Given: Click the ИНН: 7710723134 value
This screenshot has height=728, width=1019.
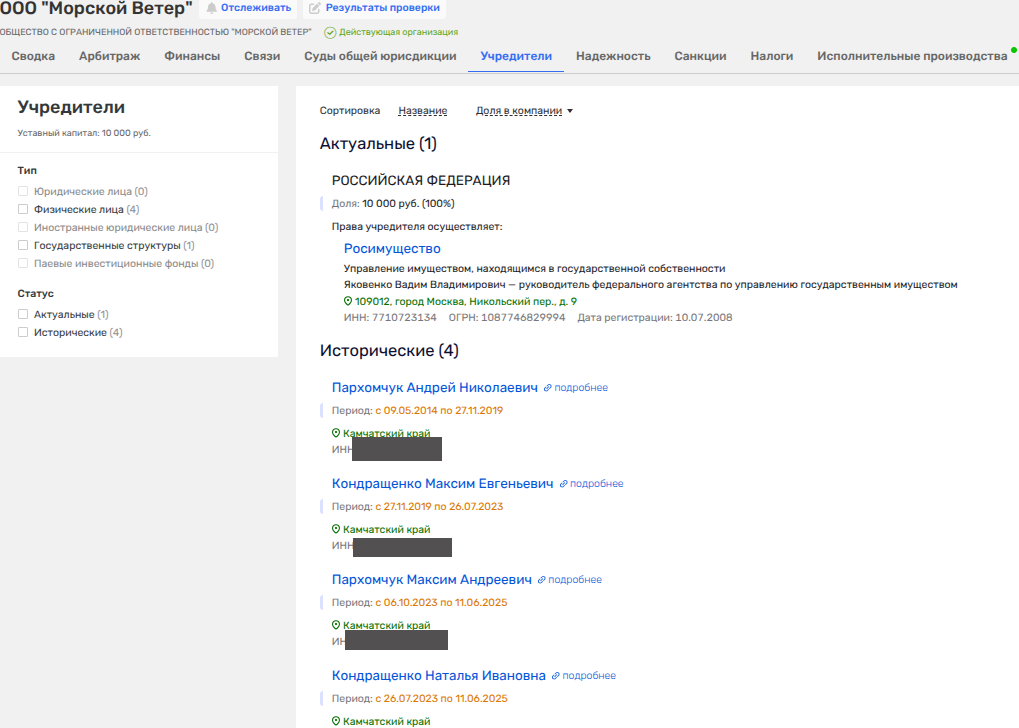Looking at the screenshot, I should 390,318.
